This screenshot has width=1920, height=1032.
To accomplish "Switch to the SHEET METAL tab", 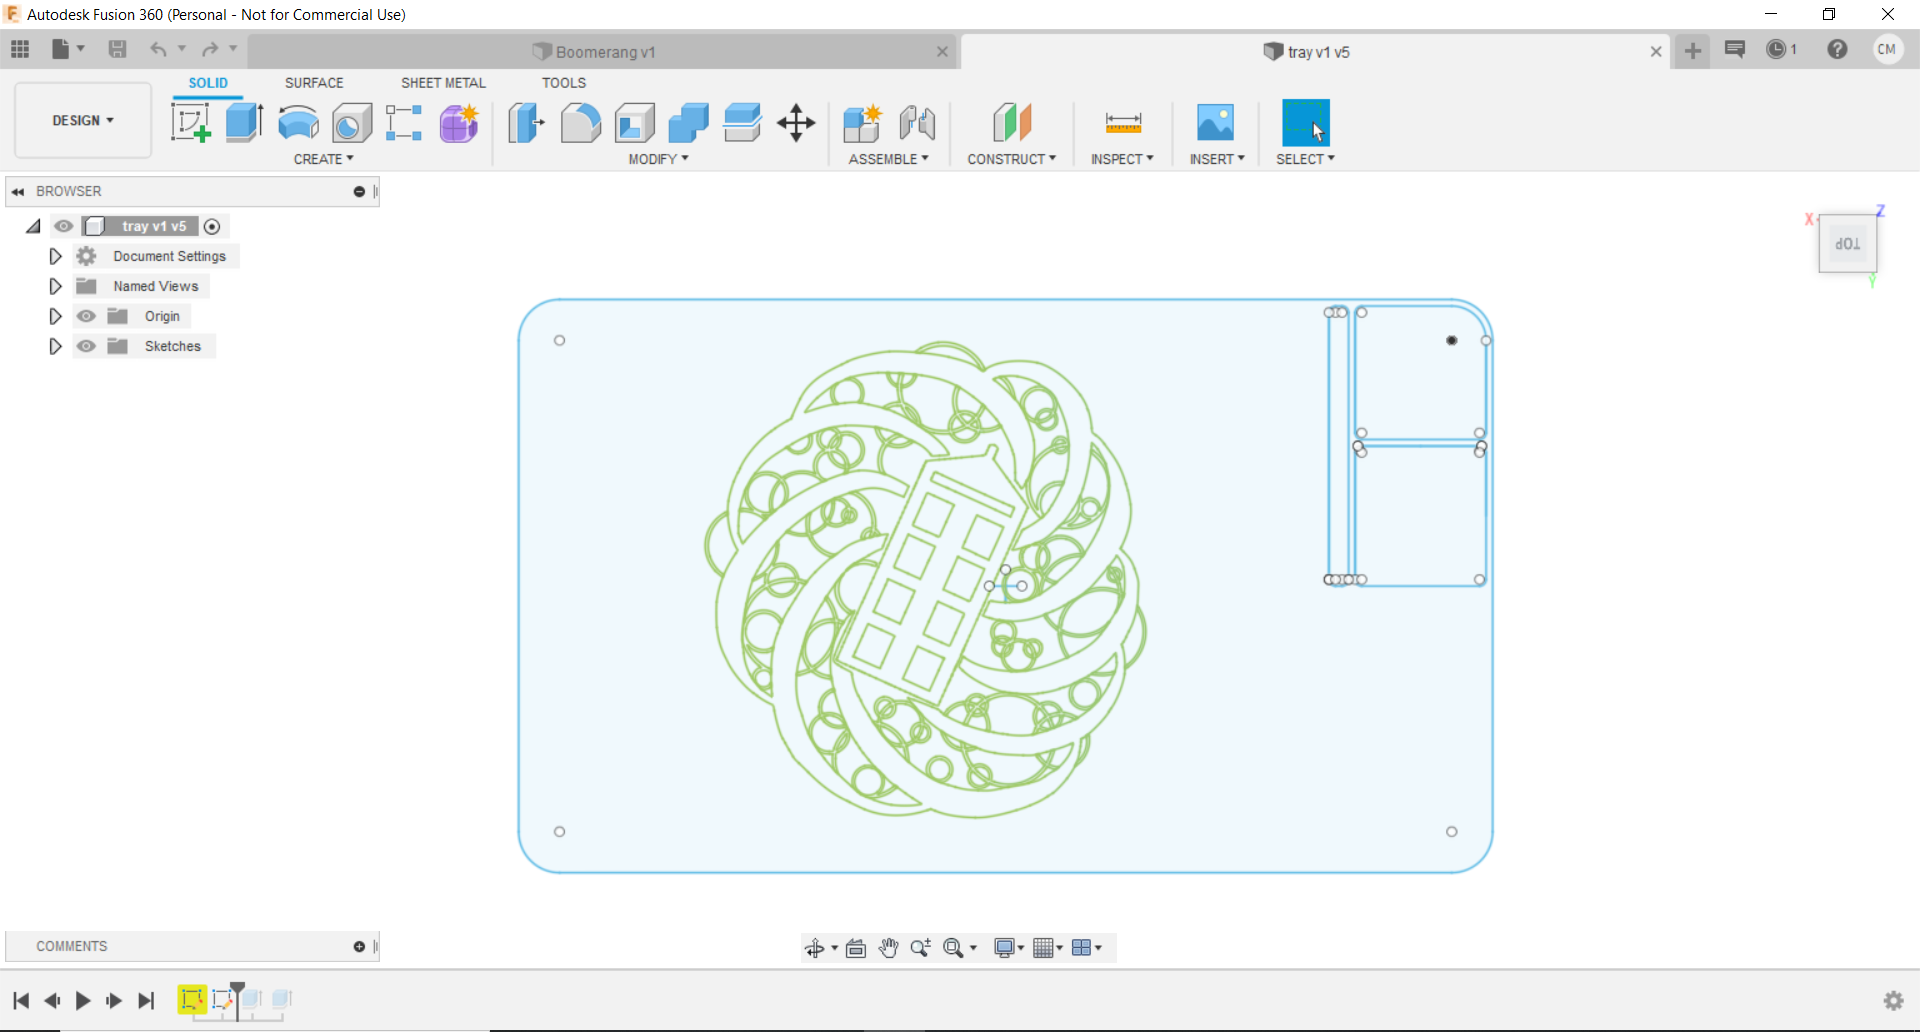I will click(443, 83).
